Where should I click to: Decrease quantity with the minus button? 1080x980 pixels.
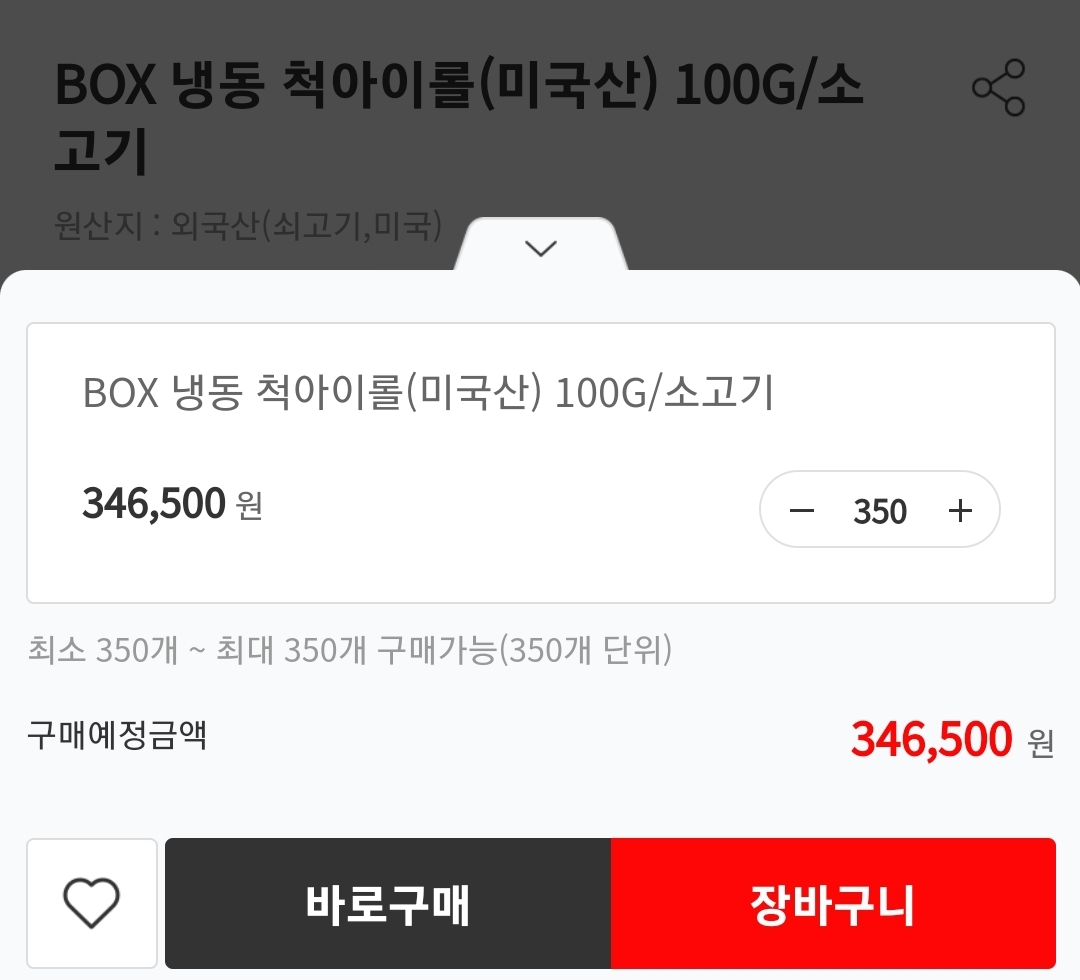point(802,510)
